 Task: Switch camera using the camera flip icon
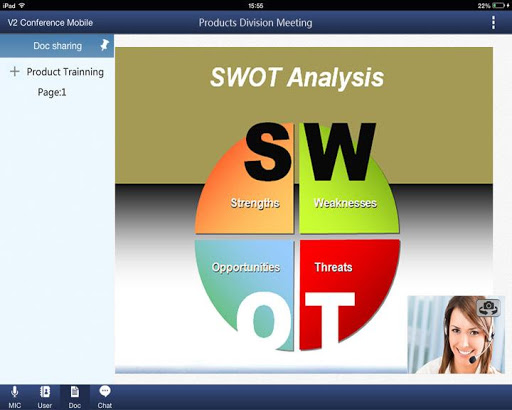(488, 307)
